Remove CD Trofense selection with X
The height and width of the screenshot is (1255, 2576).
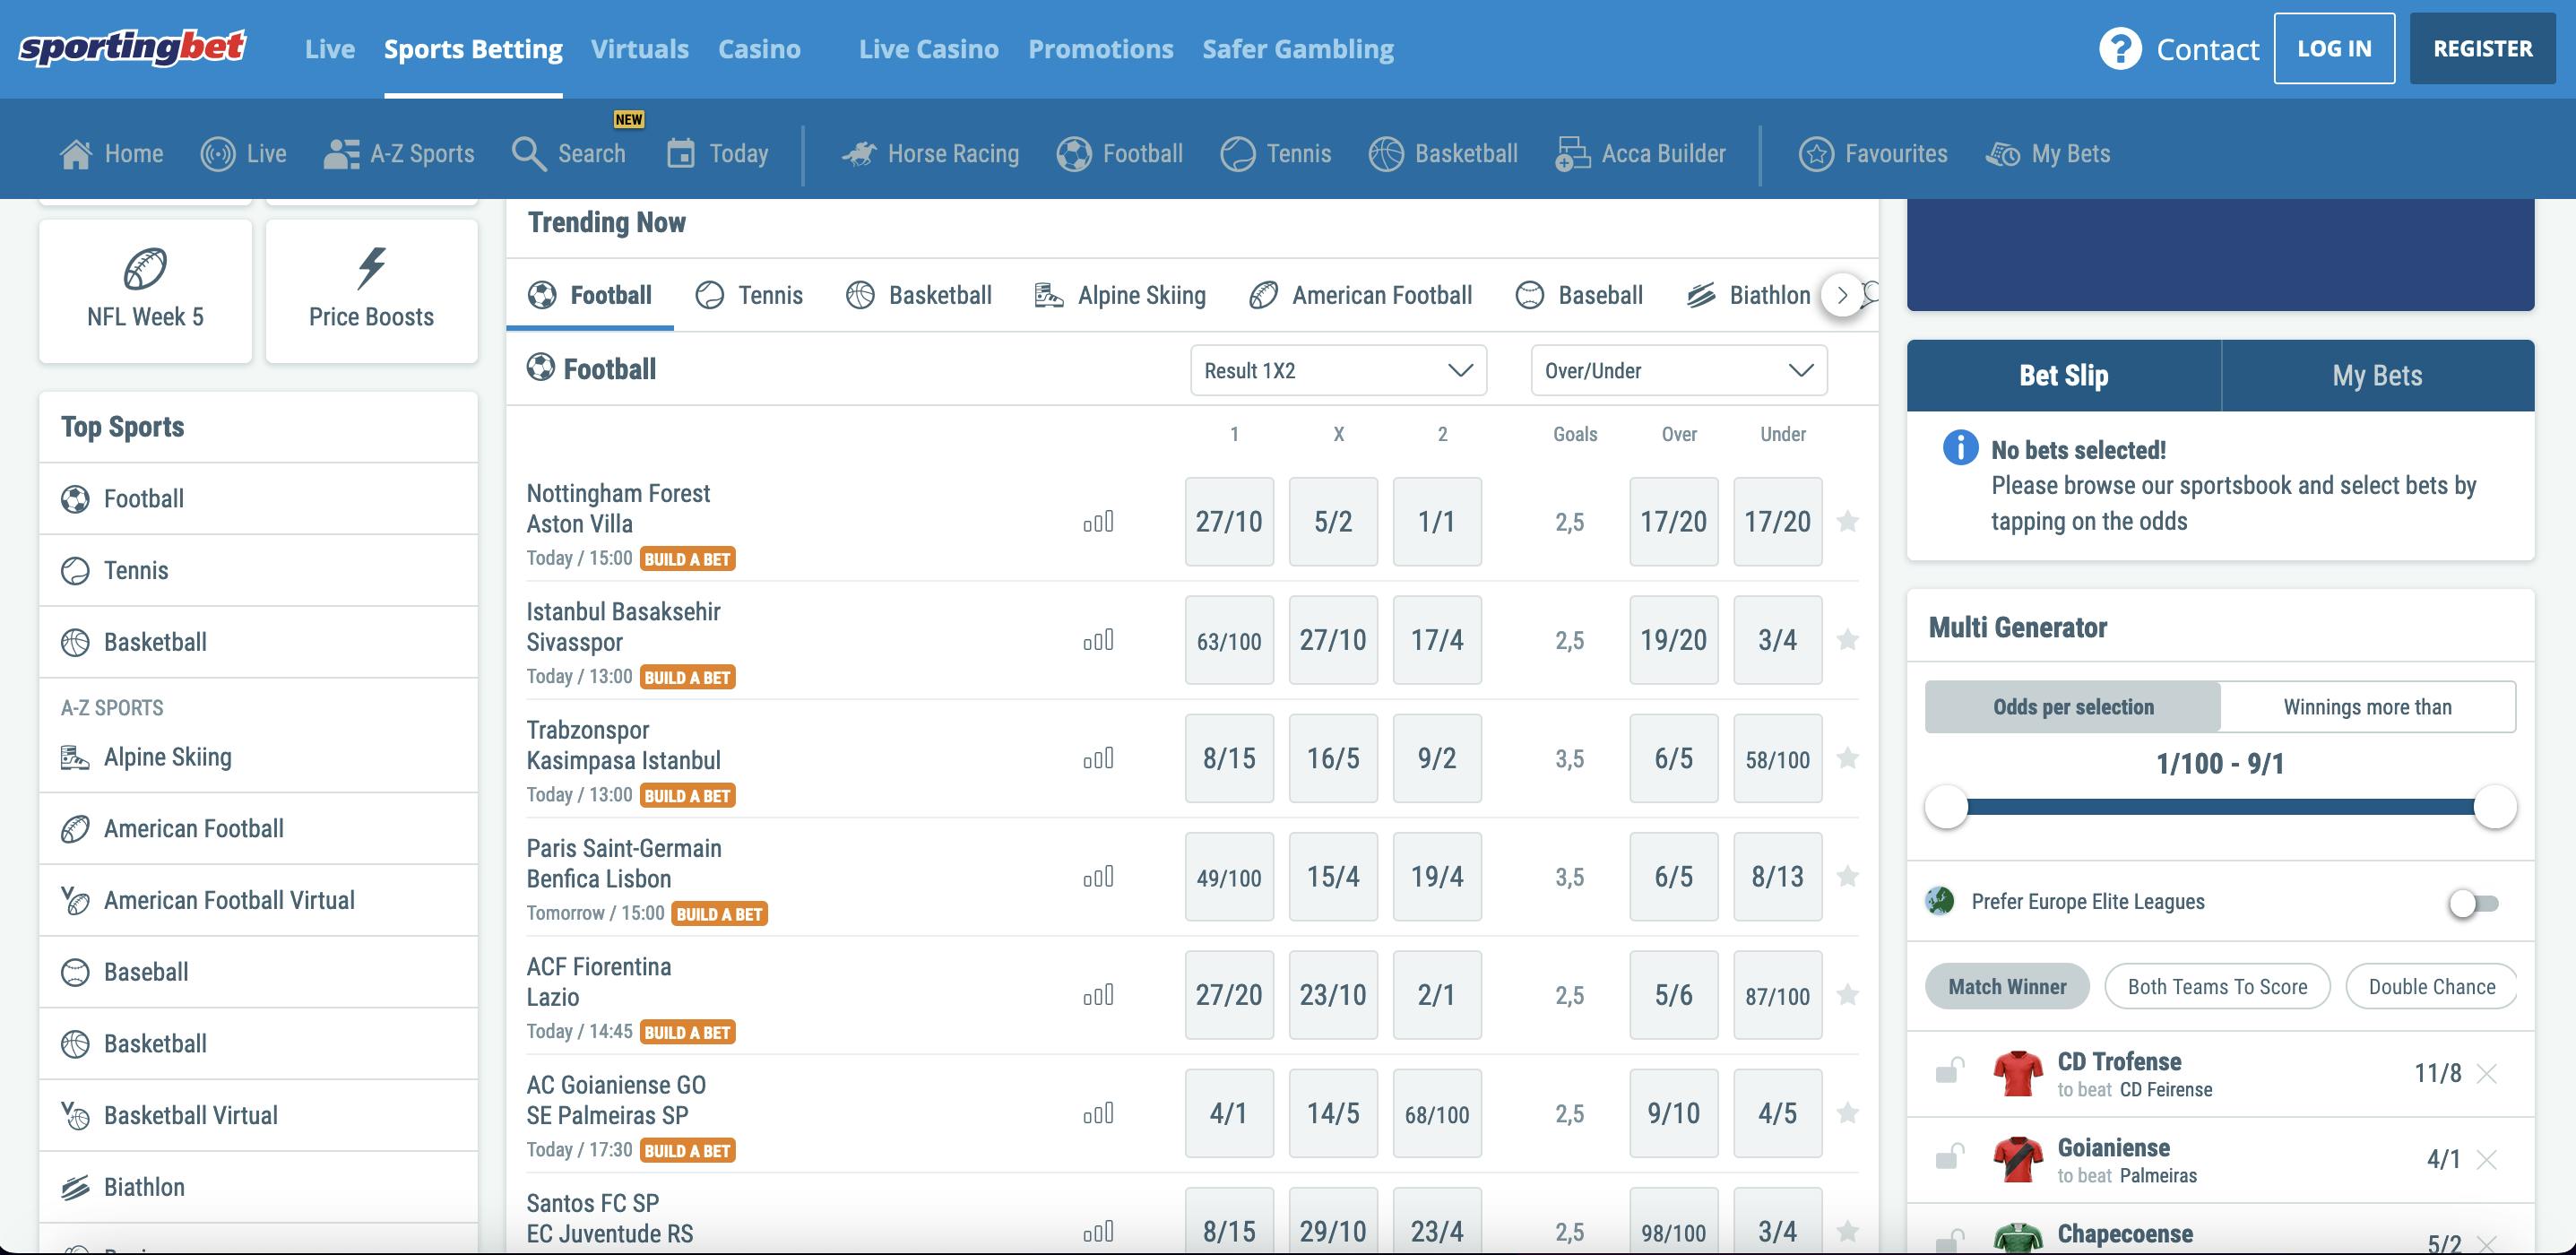pyautogui.click(x=2486, y=1074)
